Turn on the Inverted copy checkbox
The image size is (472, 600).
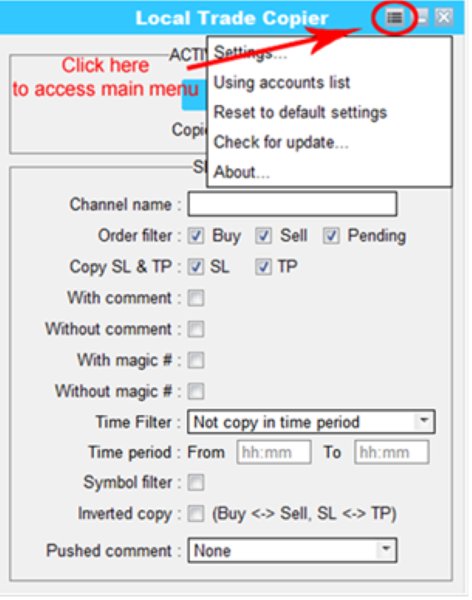coord(196,514)
